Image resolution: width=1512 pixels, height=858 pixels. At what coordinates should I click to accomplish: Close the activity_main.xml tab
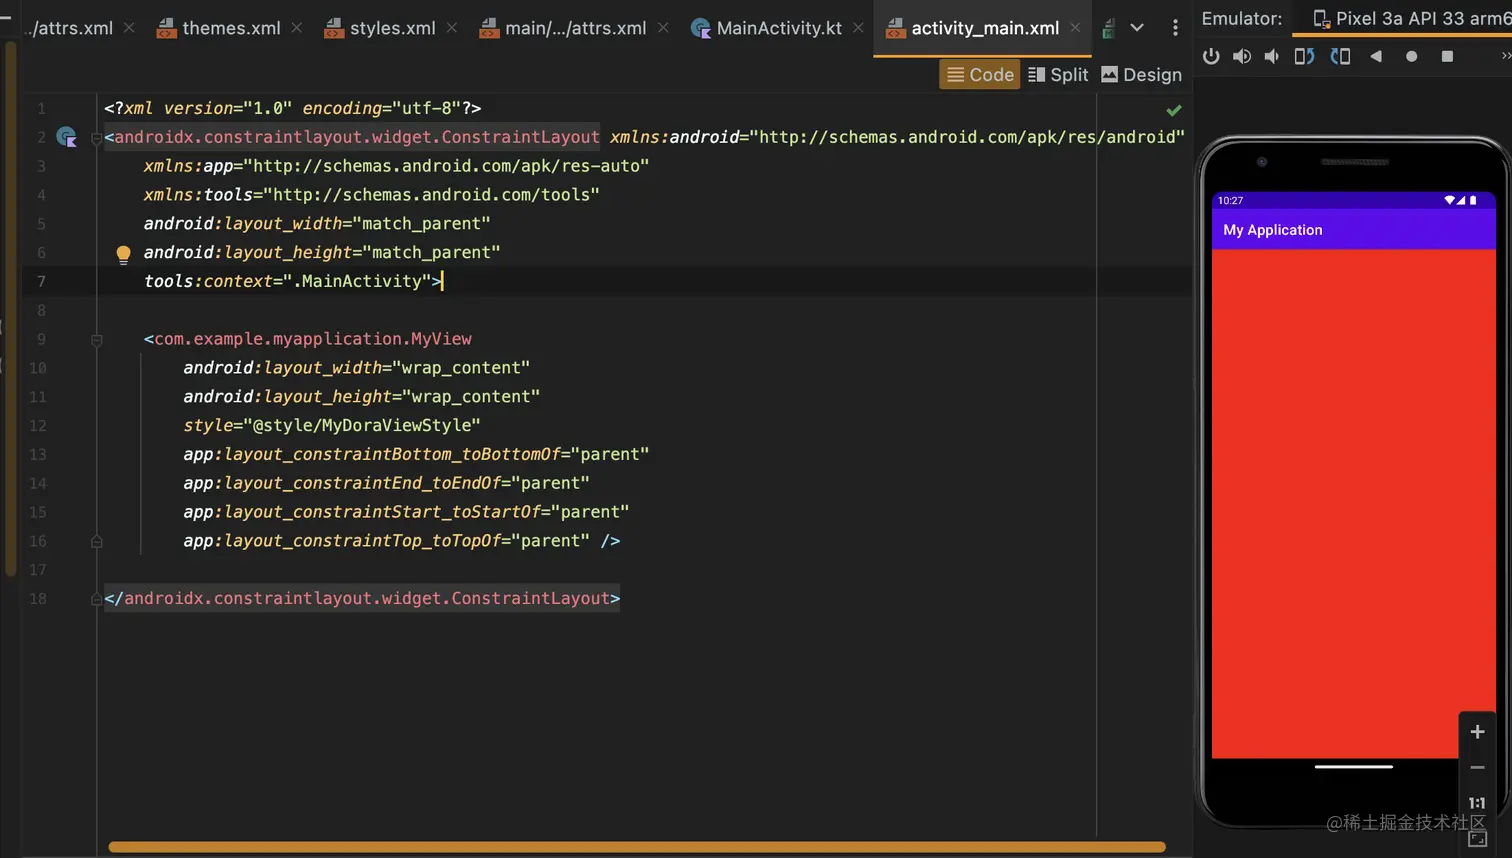coord(1075,28)
